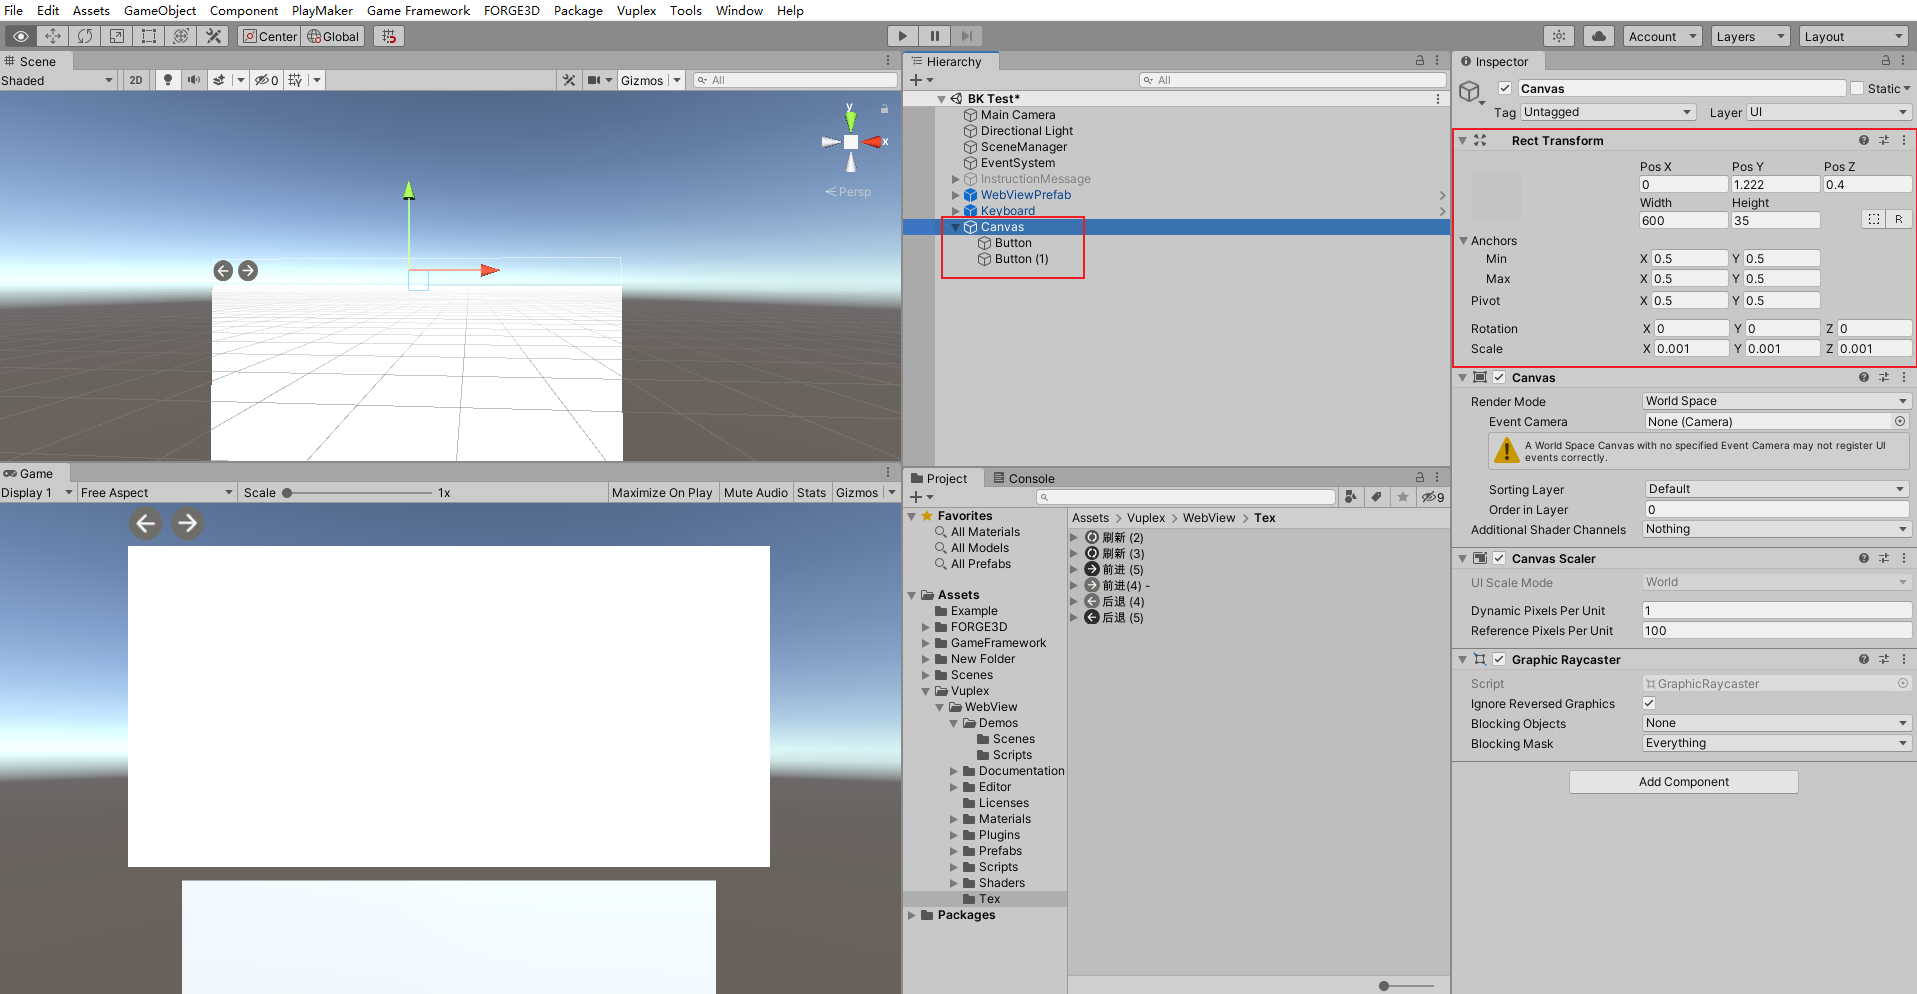
Task: Filter Project search by label icon
Action: (x=1377, y=497)
